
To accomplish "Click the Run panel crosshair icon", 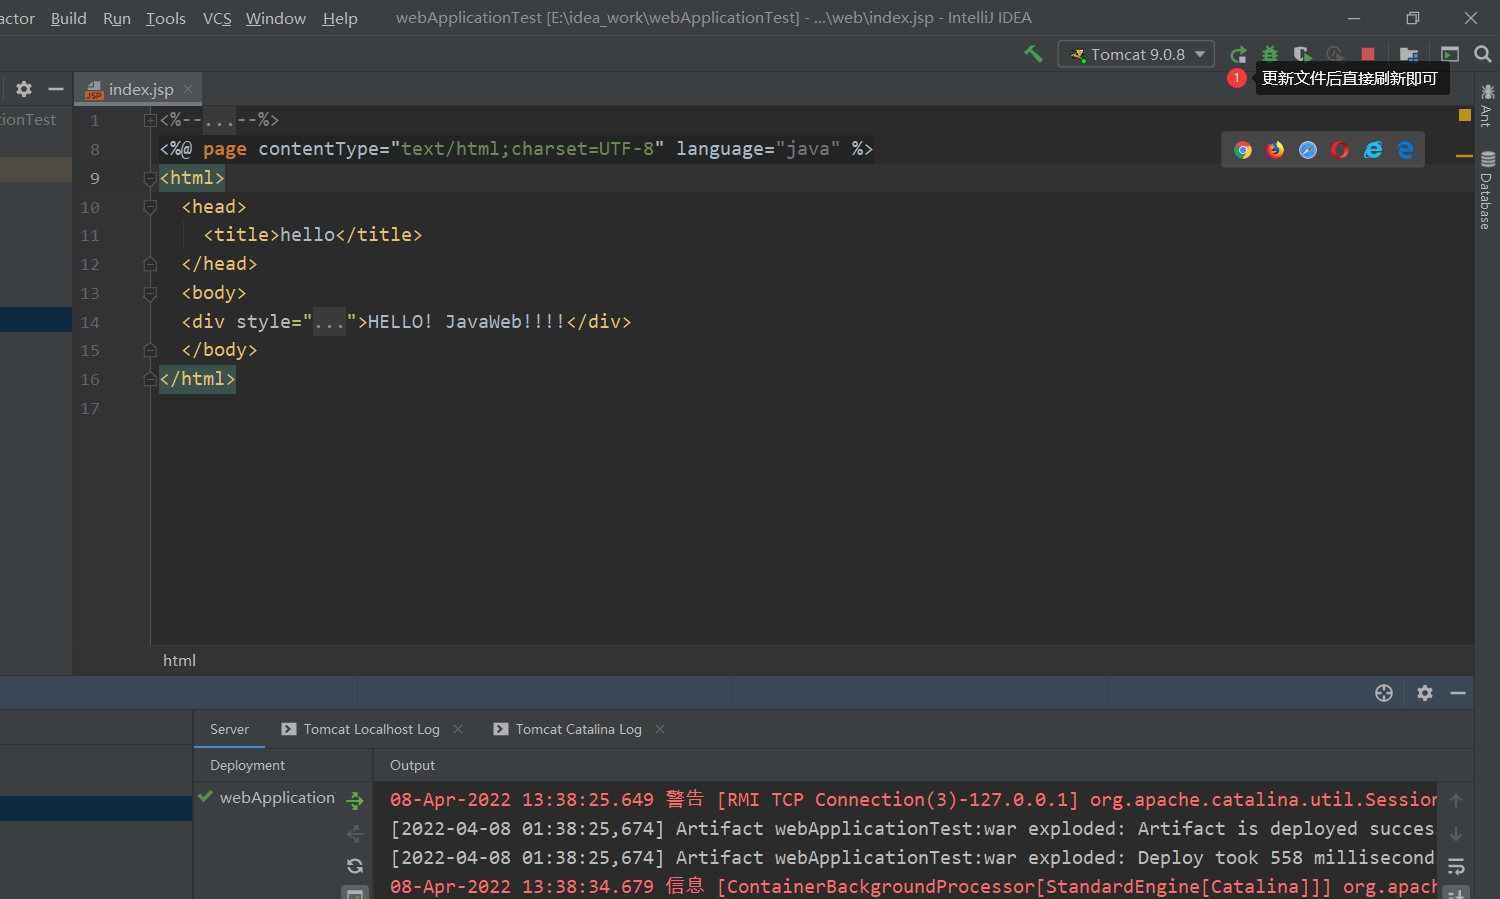I will pyautogui.click(x=1384, y=693).
